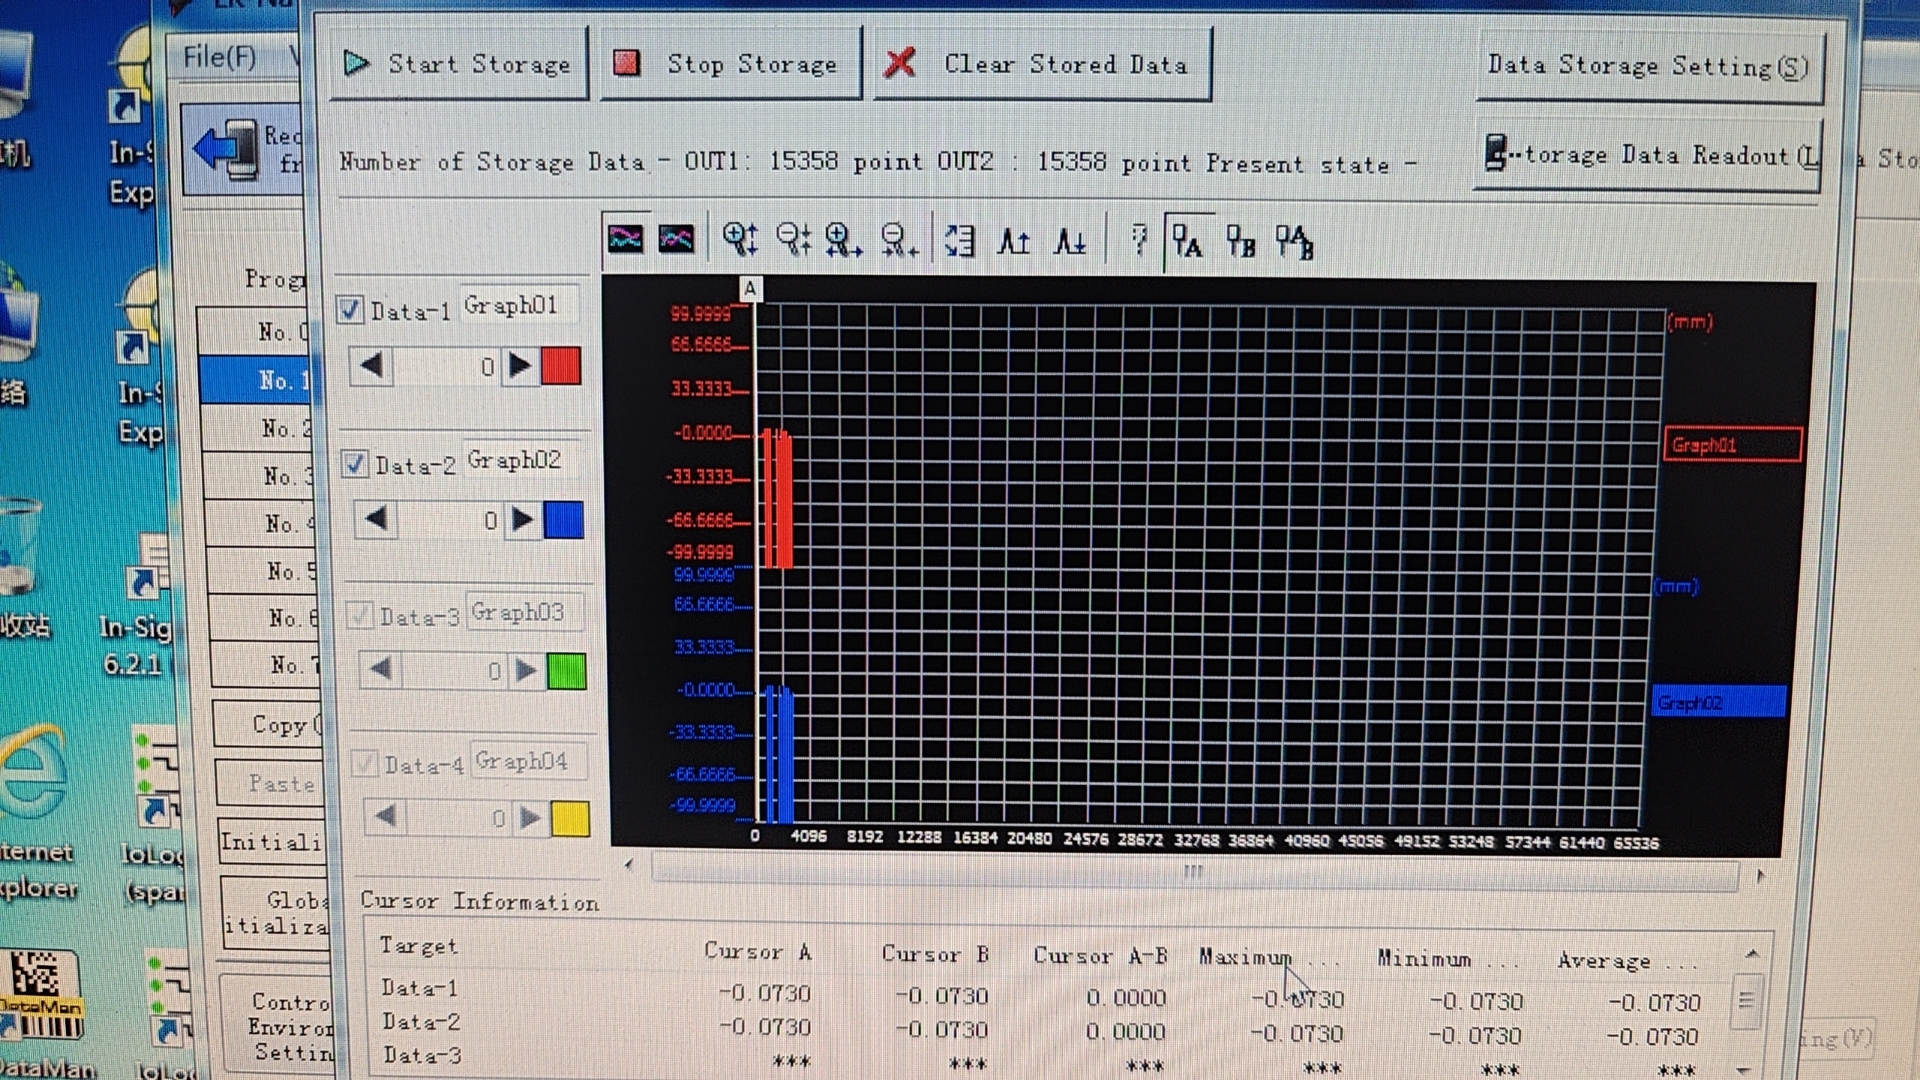Viewport: 1920px width, 1080px height.
Task: Click the horizontal zoom-in magnifier icon
Action: (x=843, y=240)
